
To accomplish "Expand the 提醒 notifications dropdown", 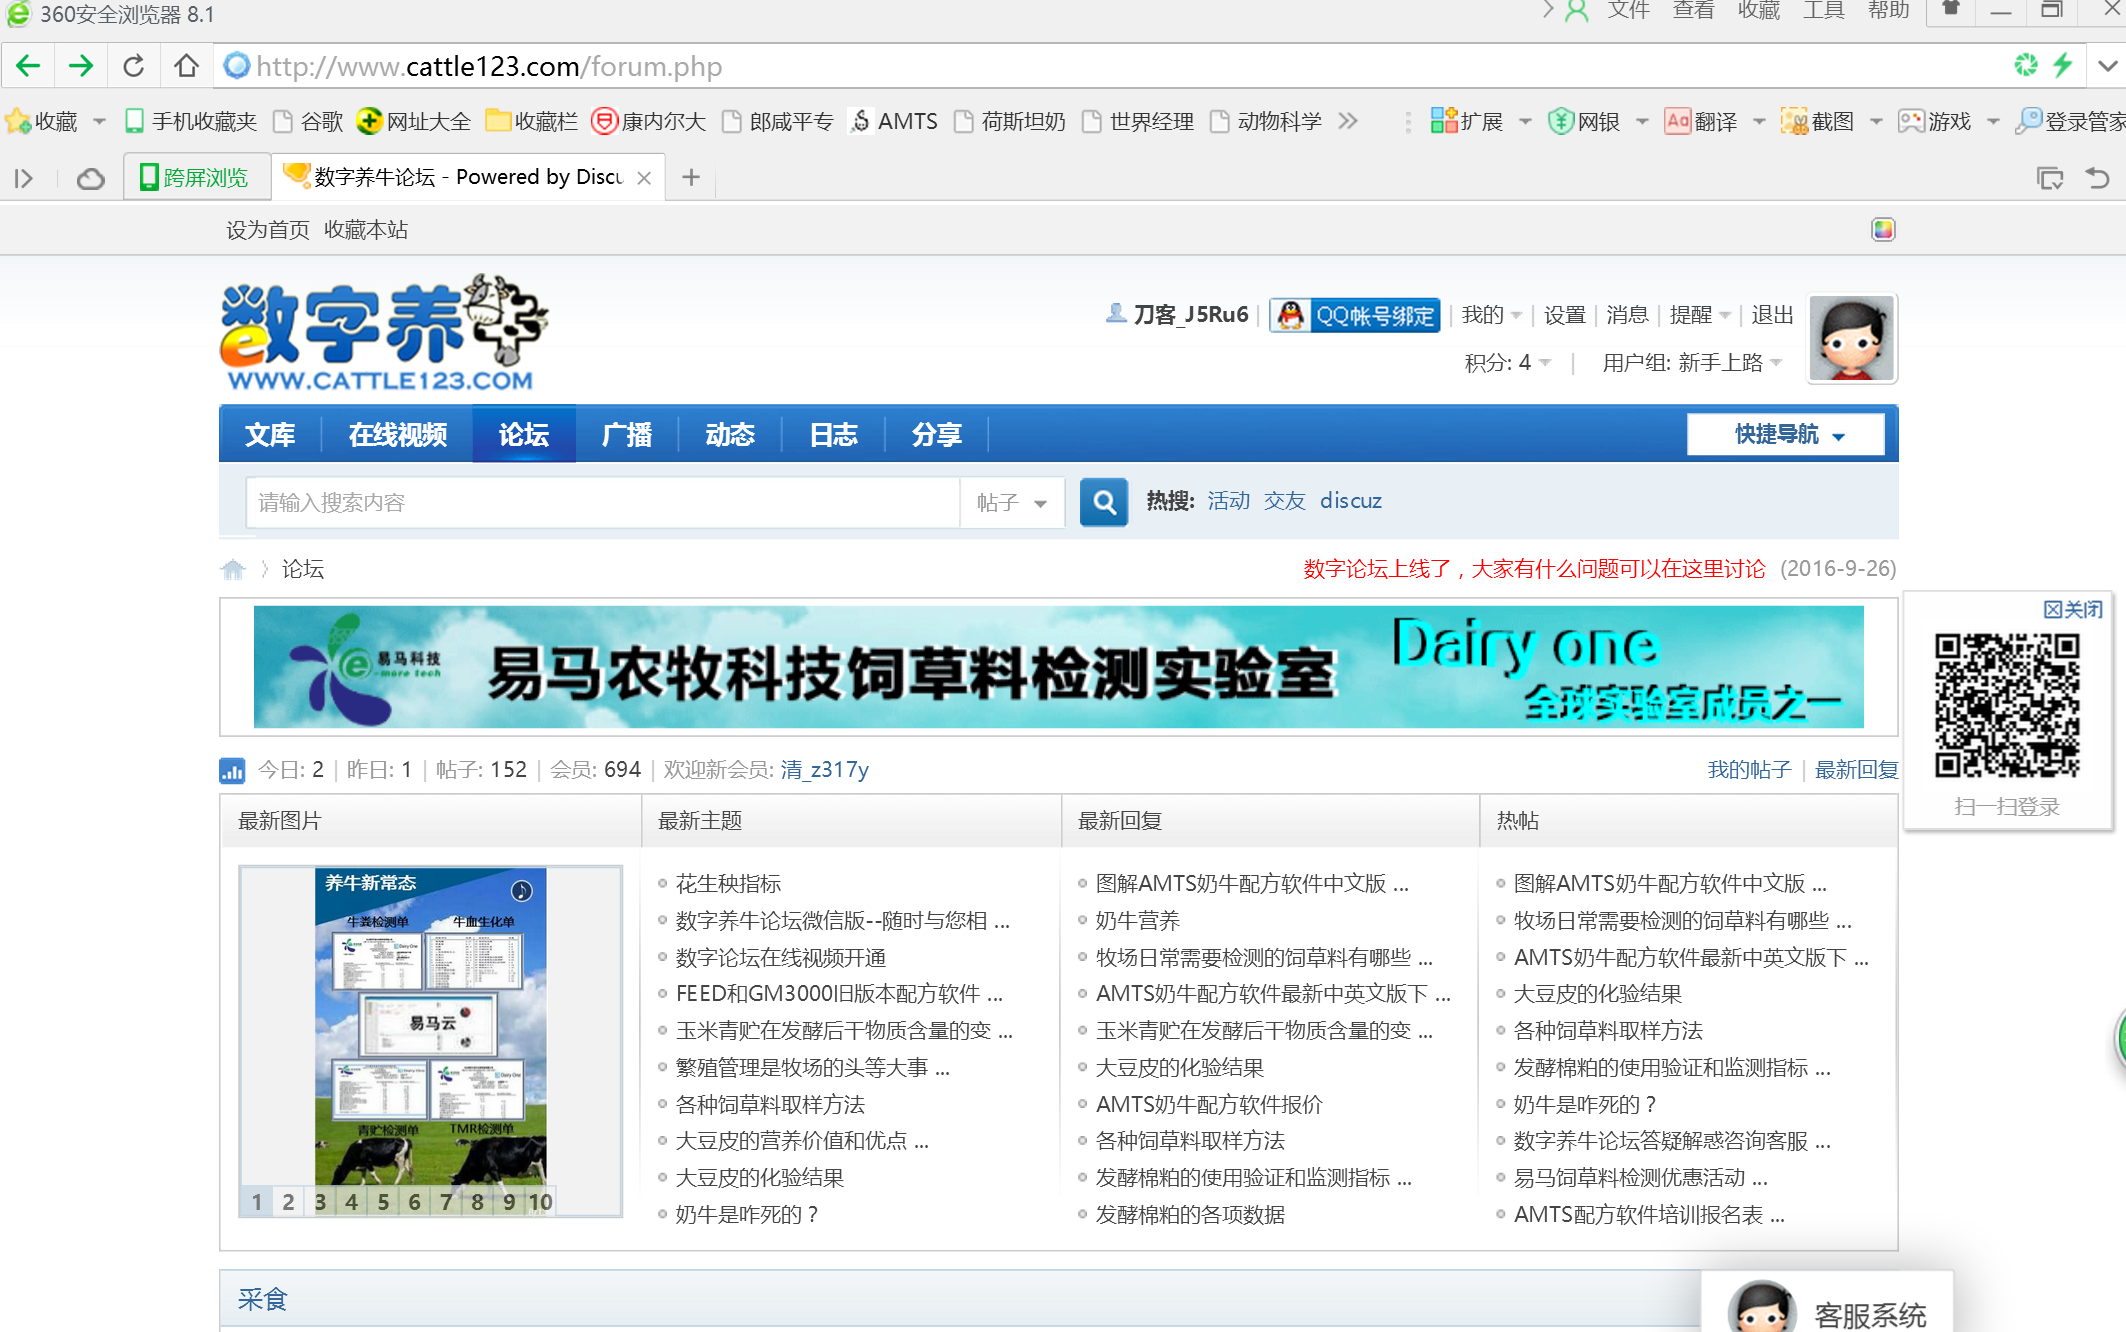I will tap(1700, 315).
